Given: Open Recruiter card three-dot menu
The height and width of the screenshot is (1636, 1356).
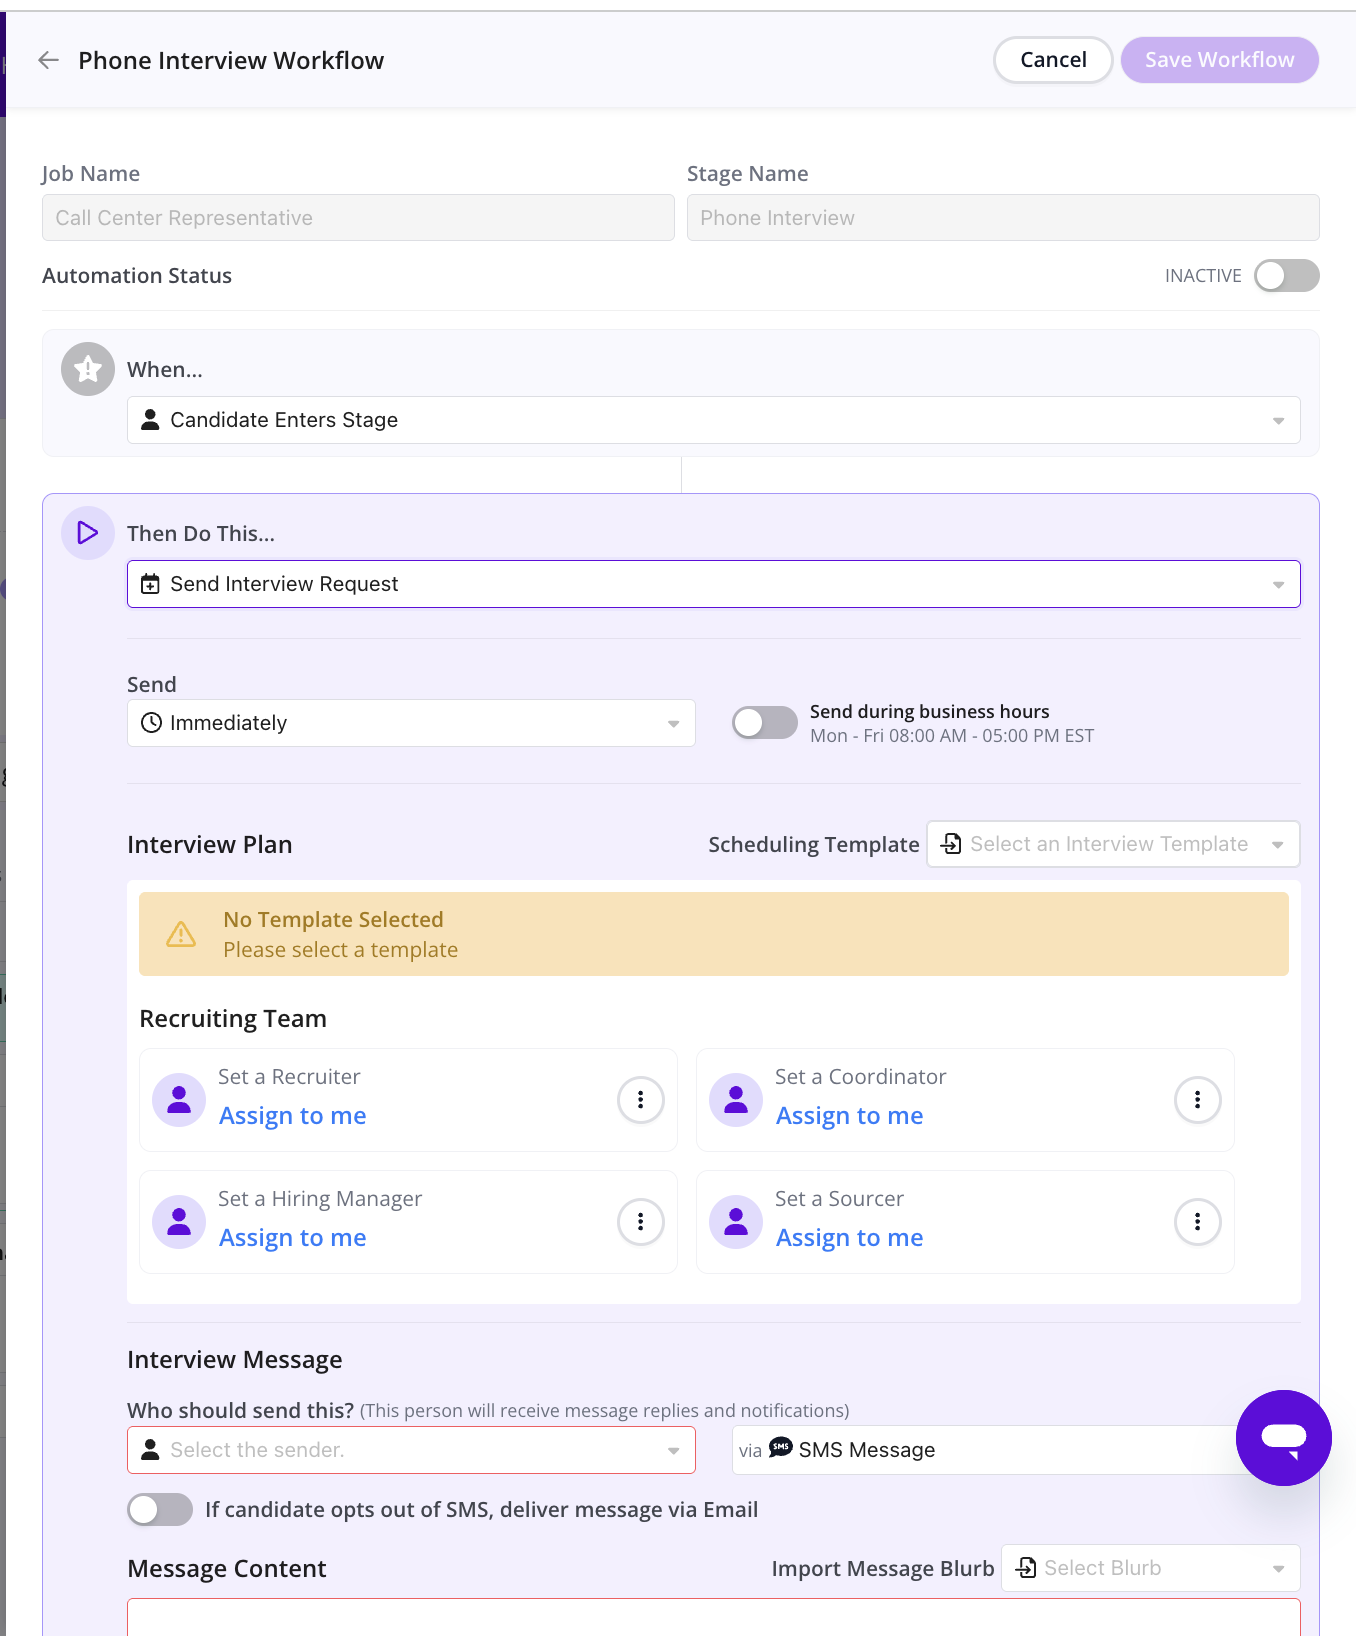Looking at the screenshot, I should [x=640, y=1100].
